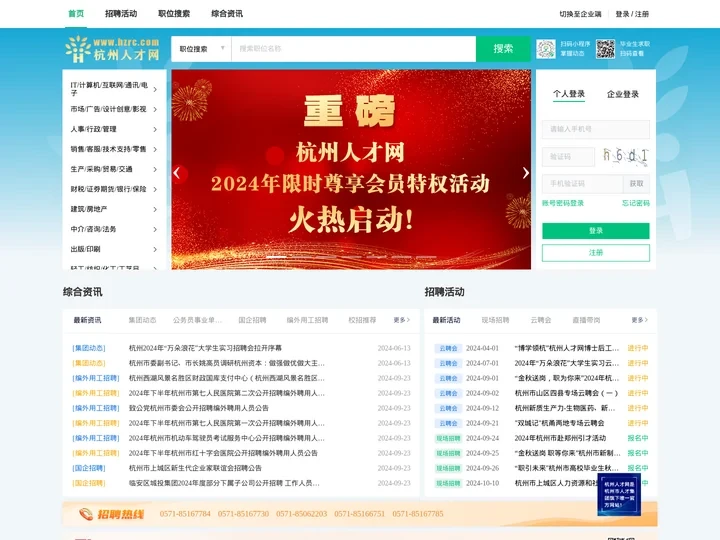Expand IT/计算机/互联网/通讯/电子 category
720x540 pixels.
pyautogui.click(x=113, y=89)
